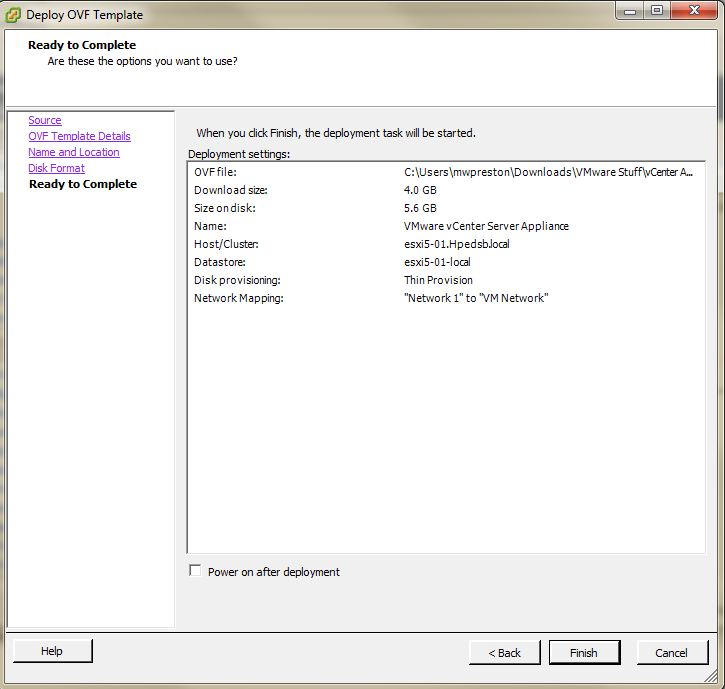Click the 'Name:' label in settings

coord(210,226)
